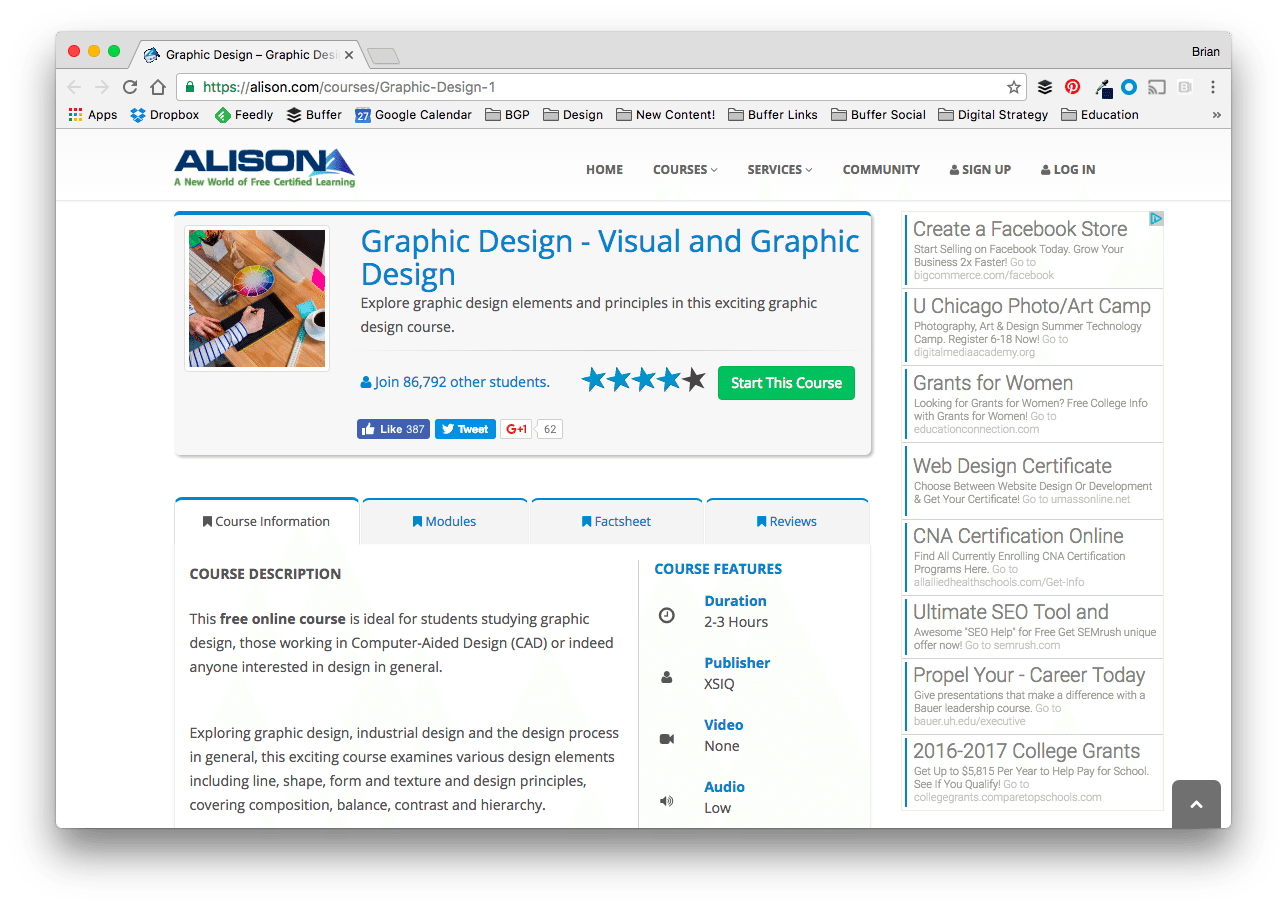1287x908 pixels.
Task: Open the COURSES dropdown menu
Action: 684,169
